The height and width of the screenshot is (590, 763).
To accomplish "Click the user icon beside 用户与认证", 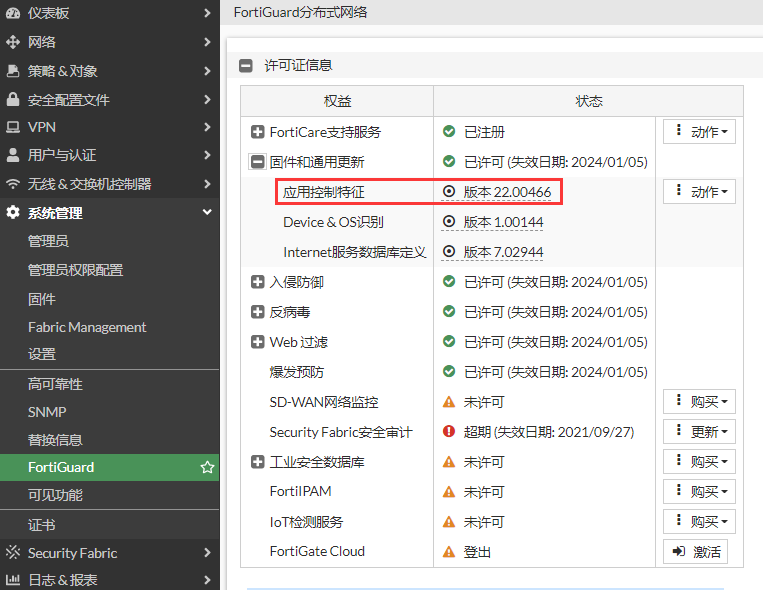I will tap(13, 155).
